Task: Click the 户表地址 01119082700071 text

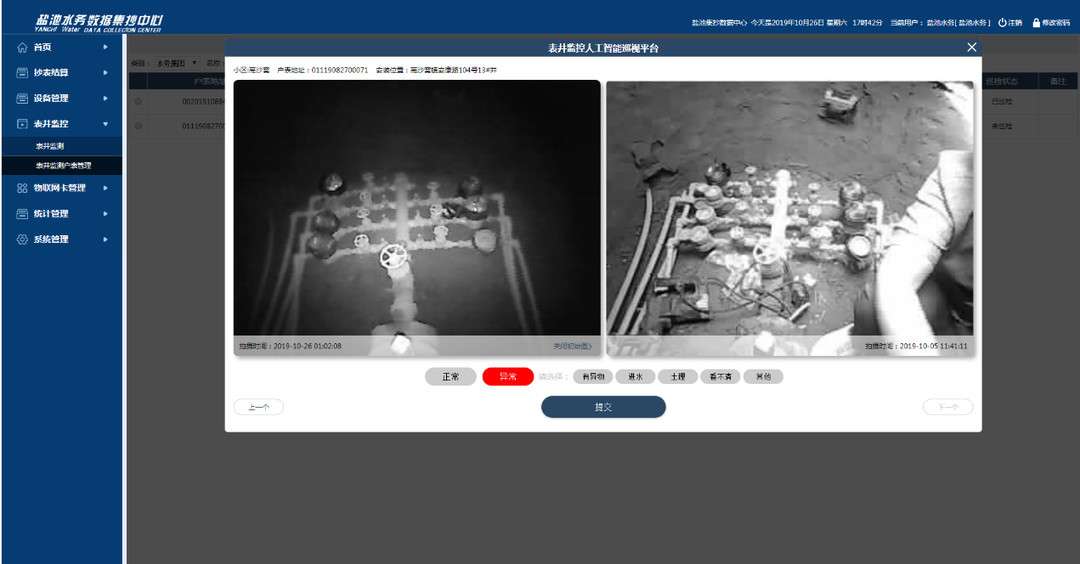Action: pyautogui.click(x=322, y=70)
